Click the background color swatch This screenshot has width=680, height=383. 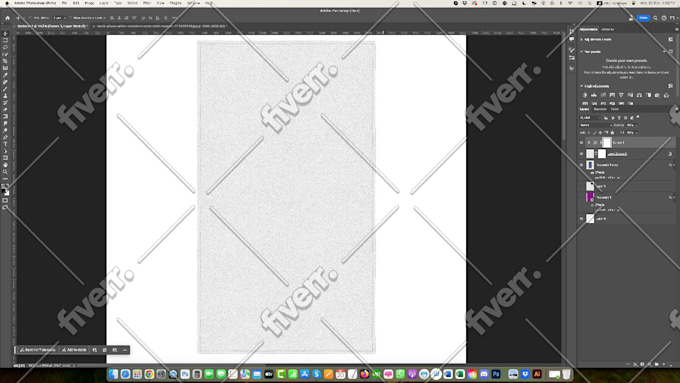(x=7, y=192)
